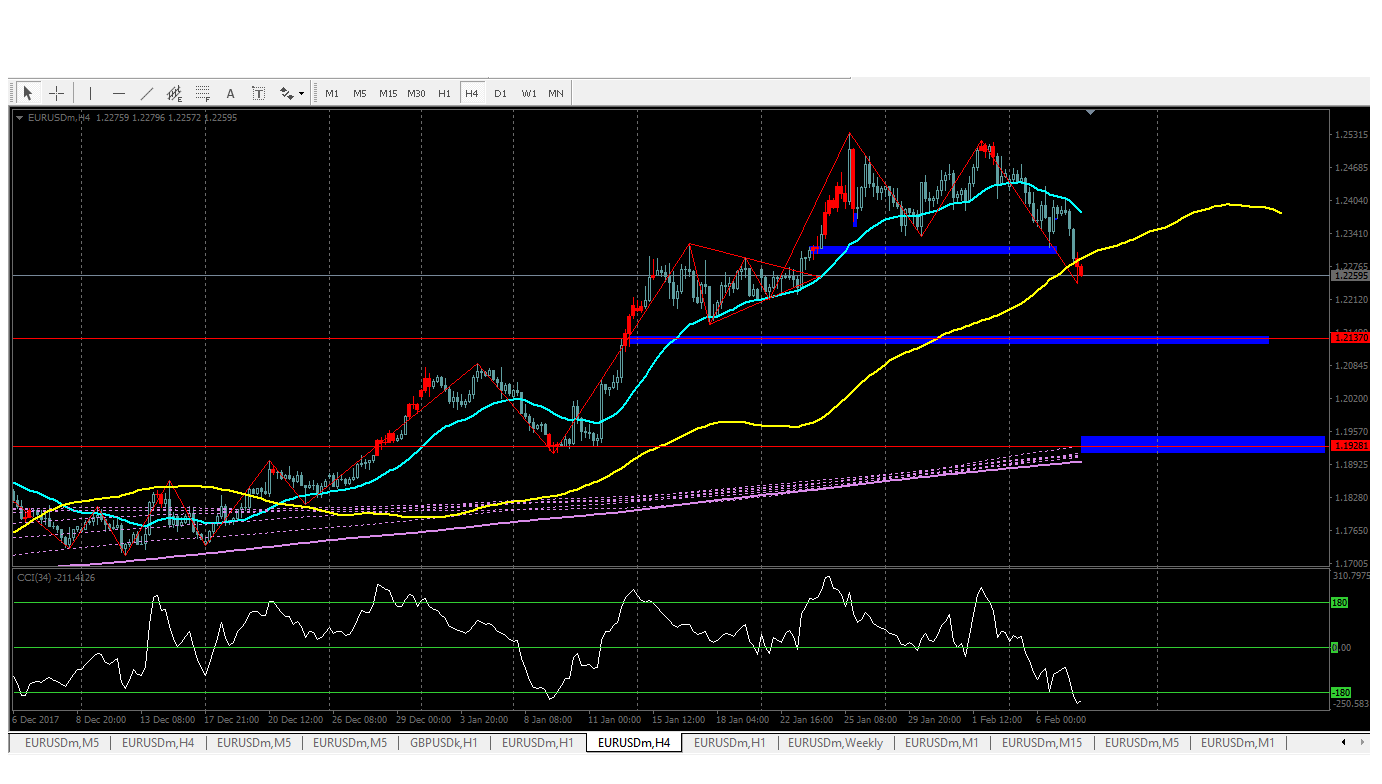Click the current price label 1.22595
The height and width of the screenshot is (784, 1382).
click(x=1351, y=275)
